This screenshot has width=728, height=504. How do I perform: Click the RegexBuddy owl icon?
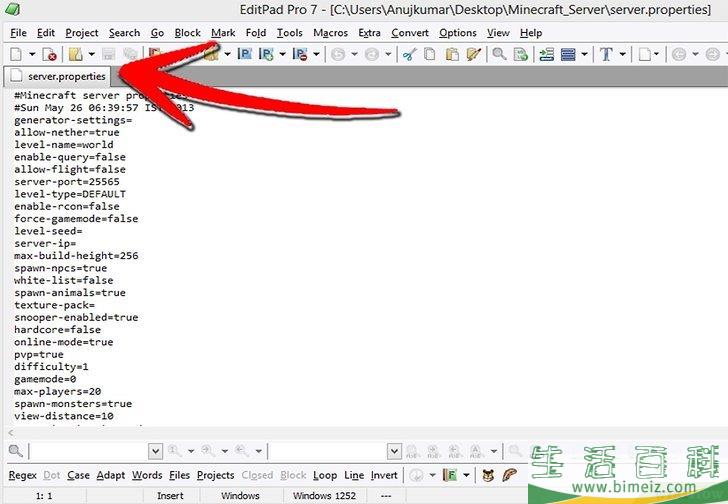488,475
